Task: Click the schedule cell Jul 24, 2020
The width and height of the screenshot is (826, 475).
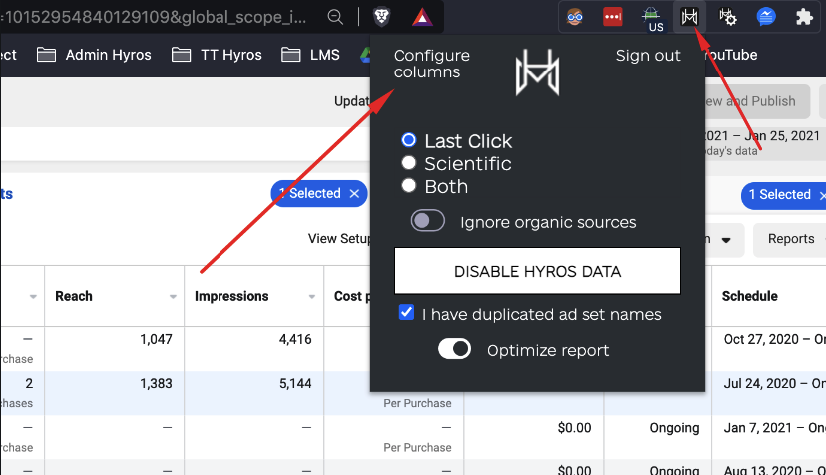Action: (774, 383)
